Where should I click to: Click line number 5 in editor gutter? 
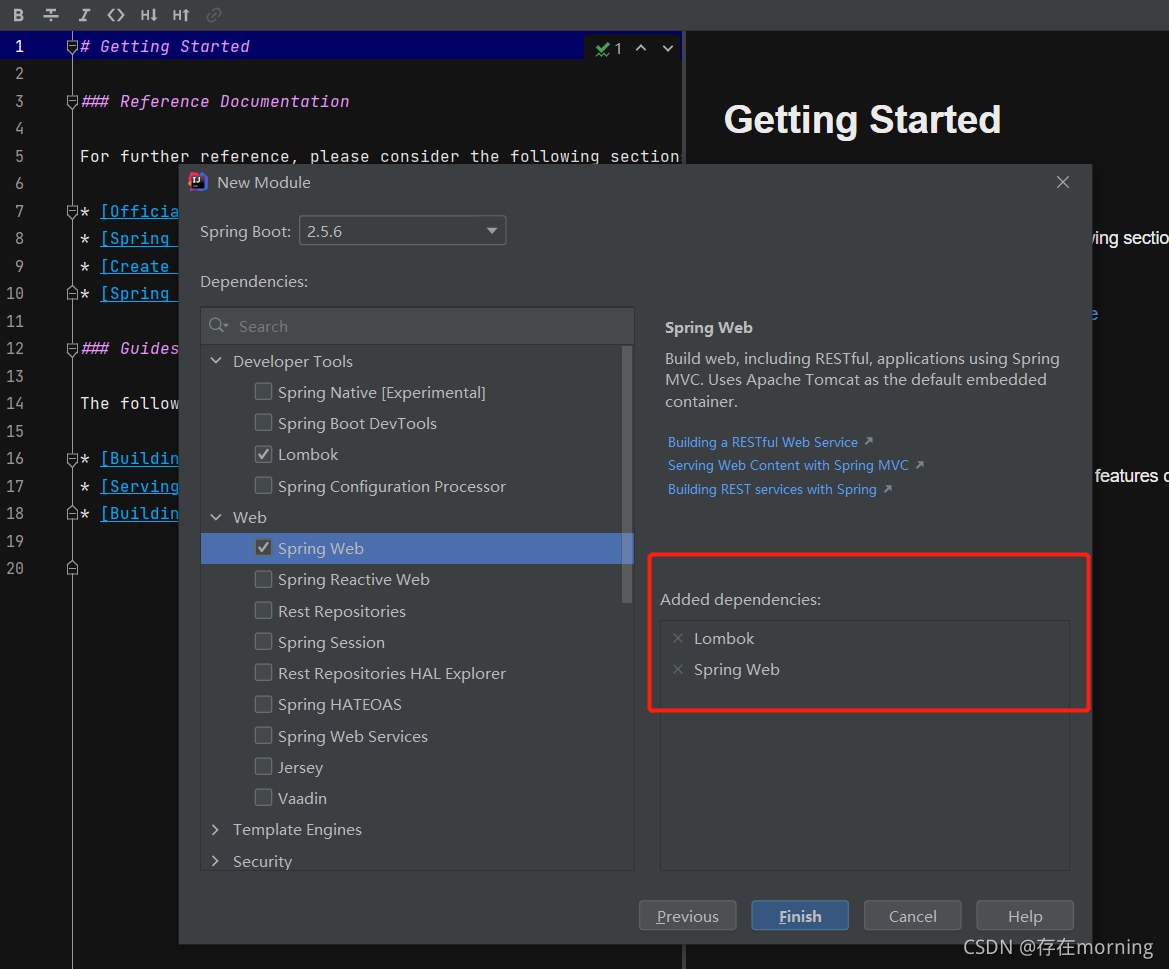(x=19, y=157)
